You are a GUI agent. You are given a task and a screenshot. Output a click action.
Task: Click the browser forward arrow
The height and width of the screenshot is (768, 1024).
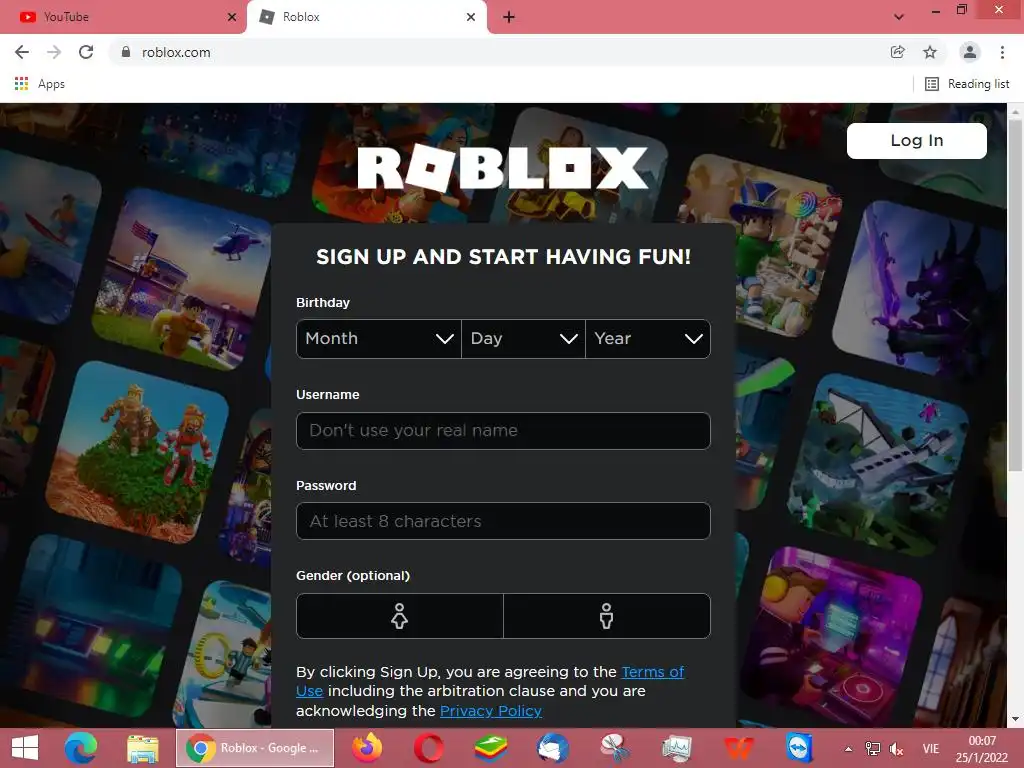click(54, 52)
